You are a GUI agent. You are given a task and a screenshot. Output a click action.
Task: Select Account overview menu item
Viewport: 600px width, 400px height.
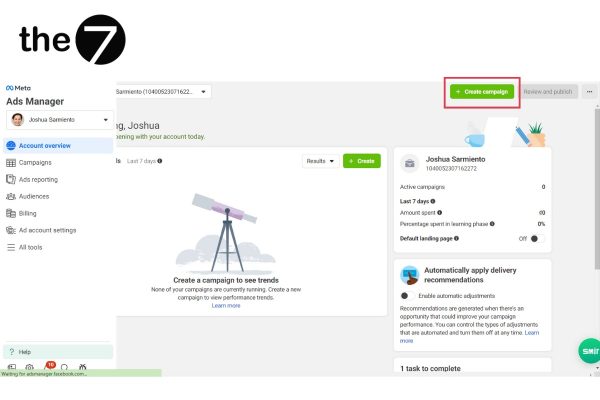(x=58, y=146)
